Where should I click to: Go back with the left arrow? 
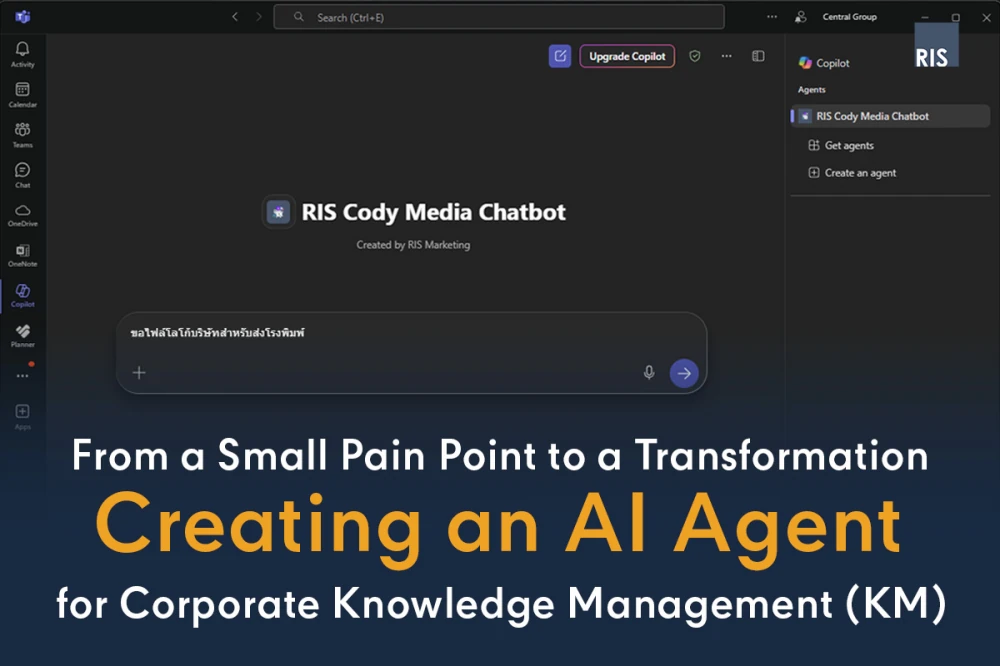pos(235,17)
